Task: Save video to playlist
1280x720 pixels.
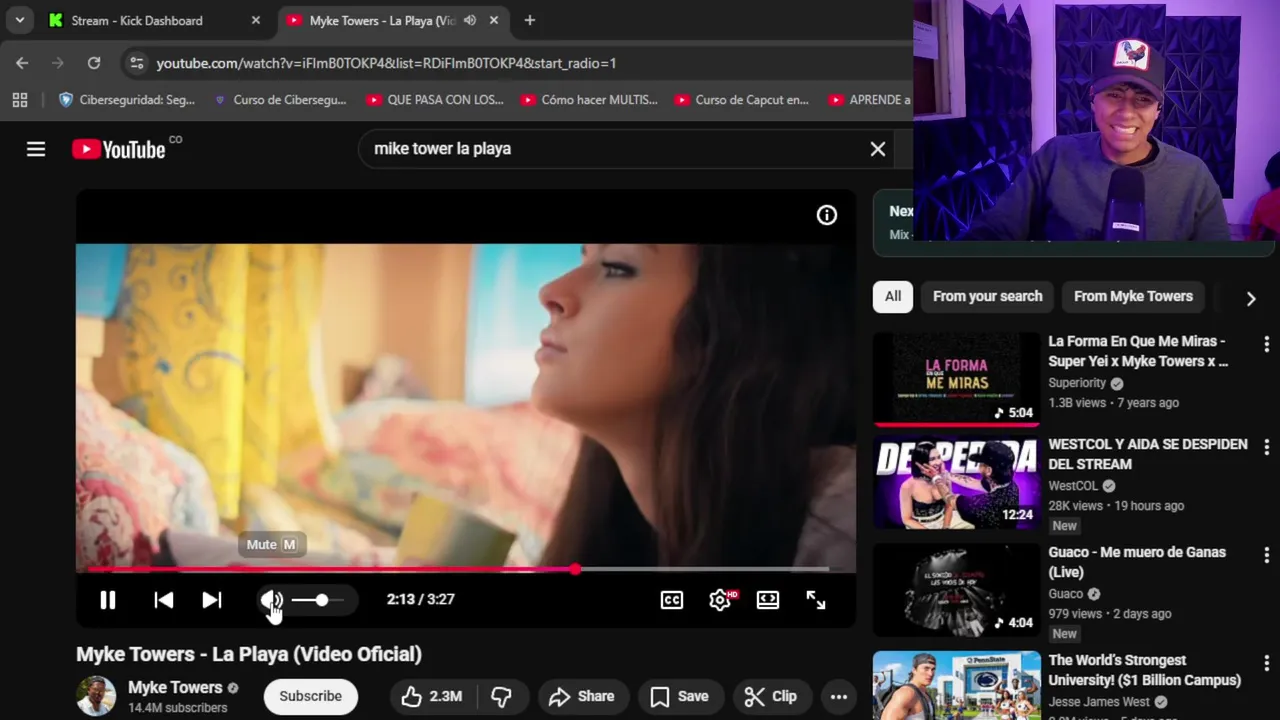Action: [x=680, y=697]
